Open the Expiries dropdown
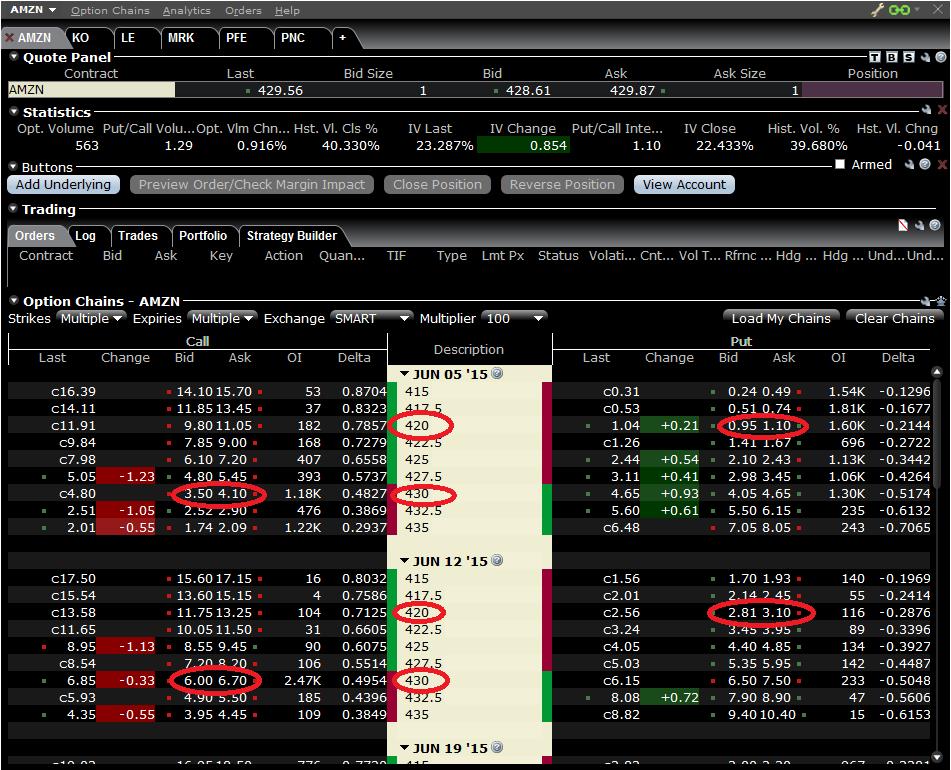 221,318
